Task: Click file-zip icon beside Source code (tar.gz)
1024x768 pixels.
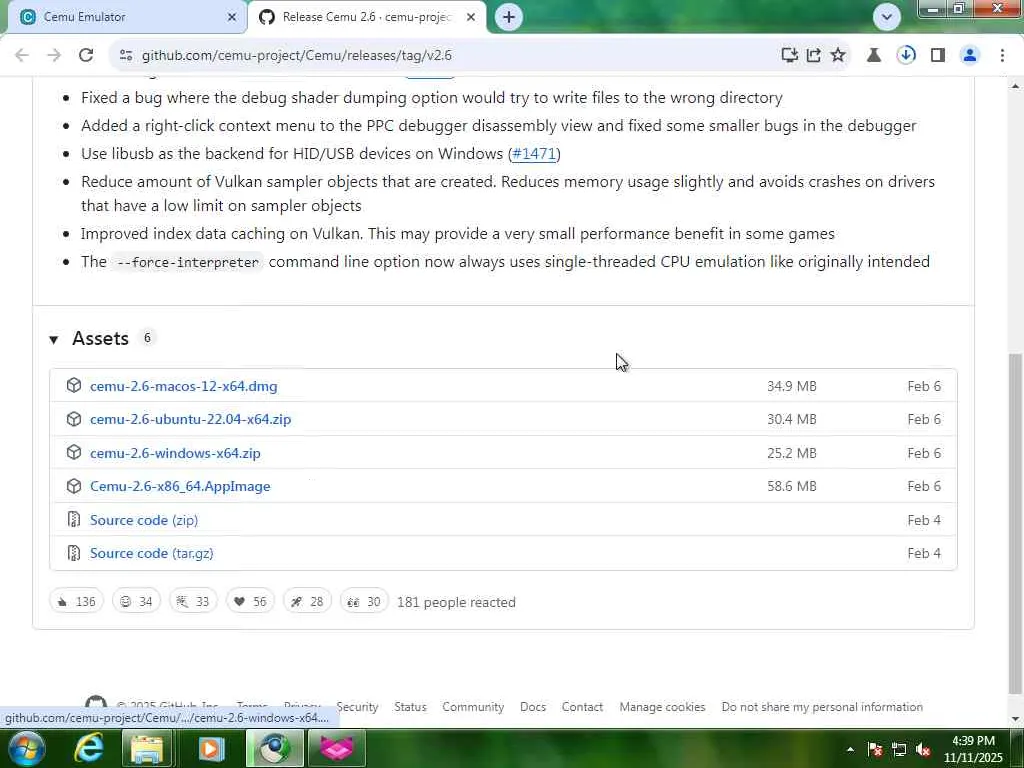Action: pyautogui.click(x=74, y=552)
